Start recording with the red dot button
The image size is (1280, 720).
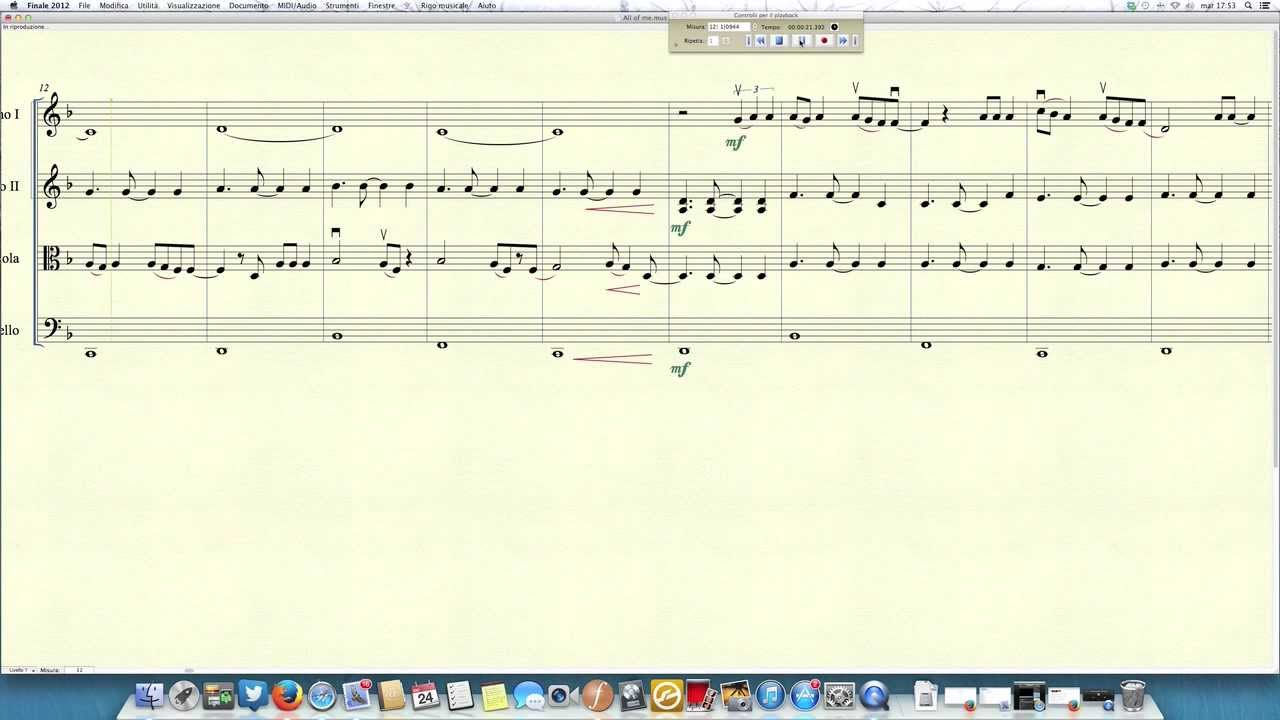[x=824, y=41]
